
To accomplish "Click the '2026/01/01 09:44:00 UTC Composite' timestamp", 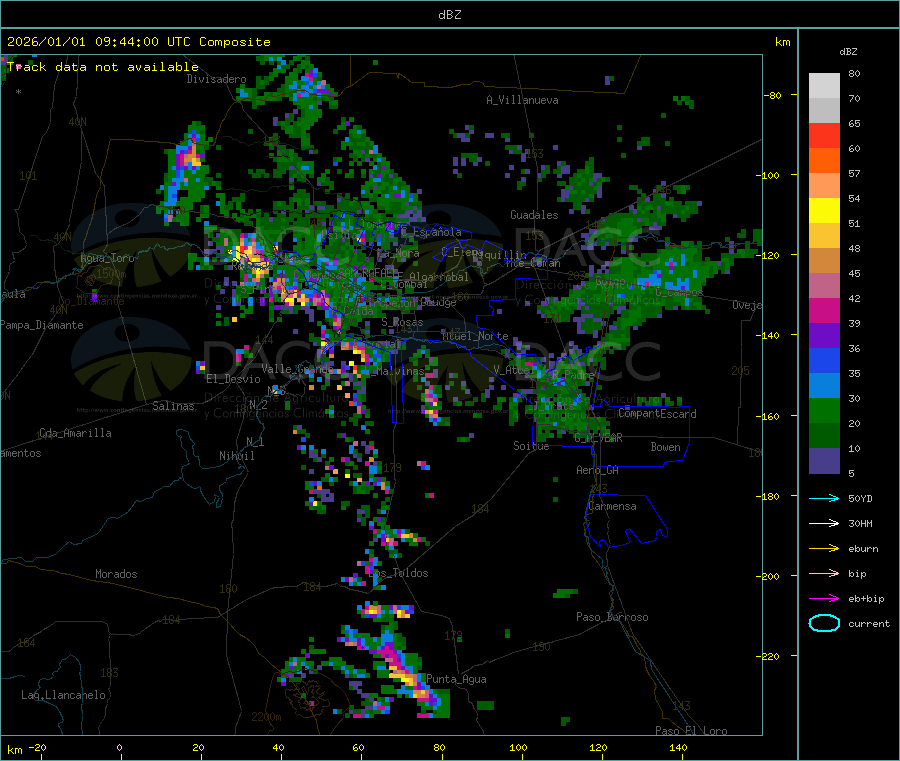I will 138,42.
